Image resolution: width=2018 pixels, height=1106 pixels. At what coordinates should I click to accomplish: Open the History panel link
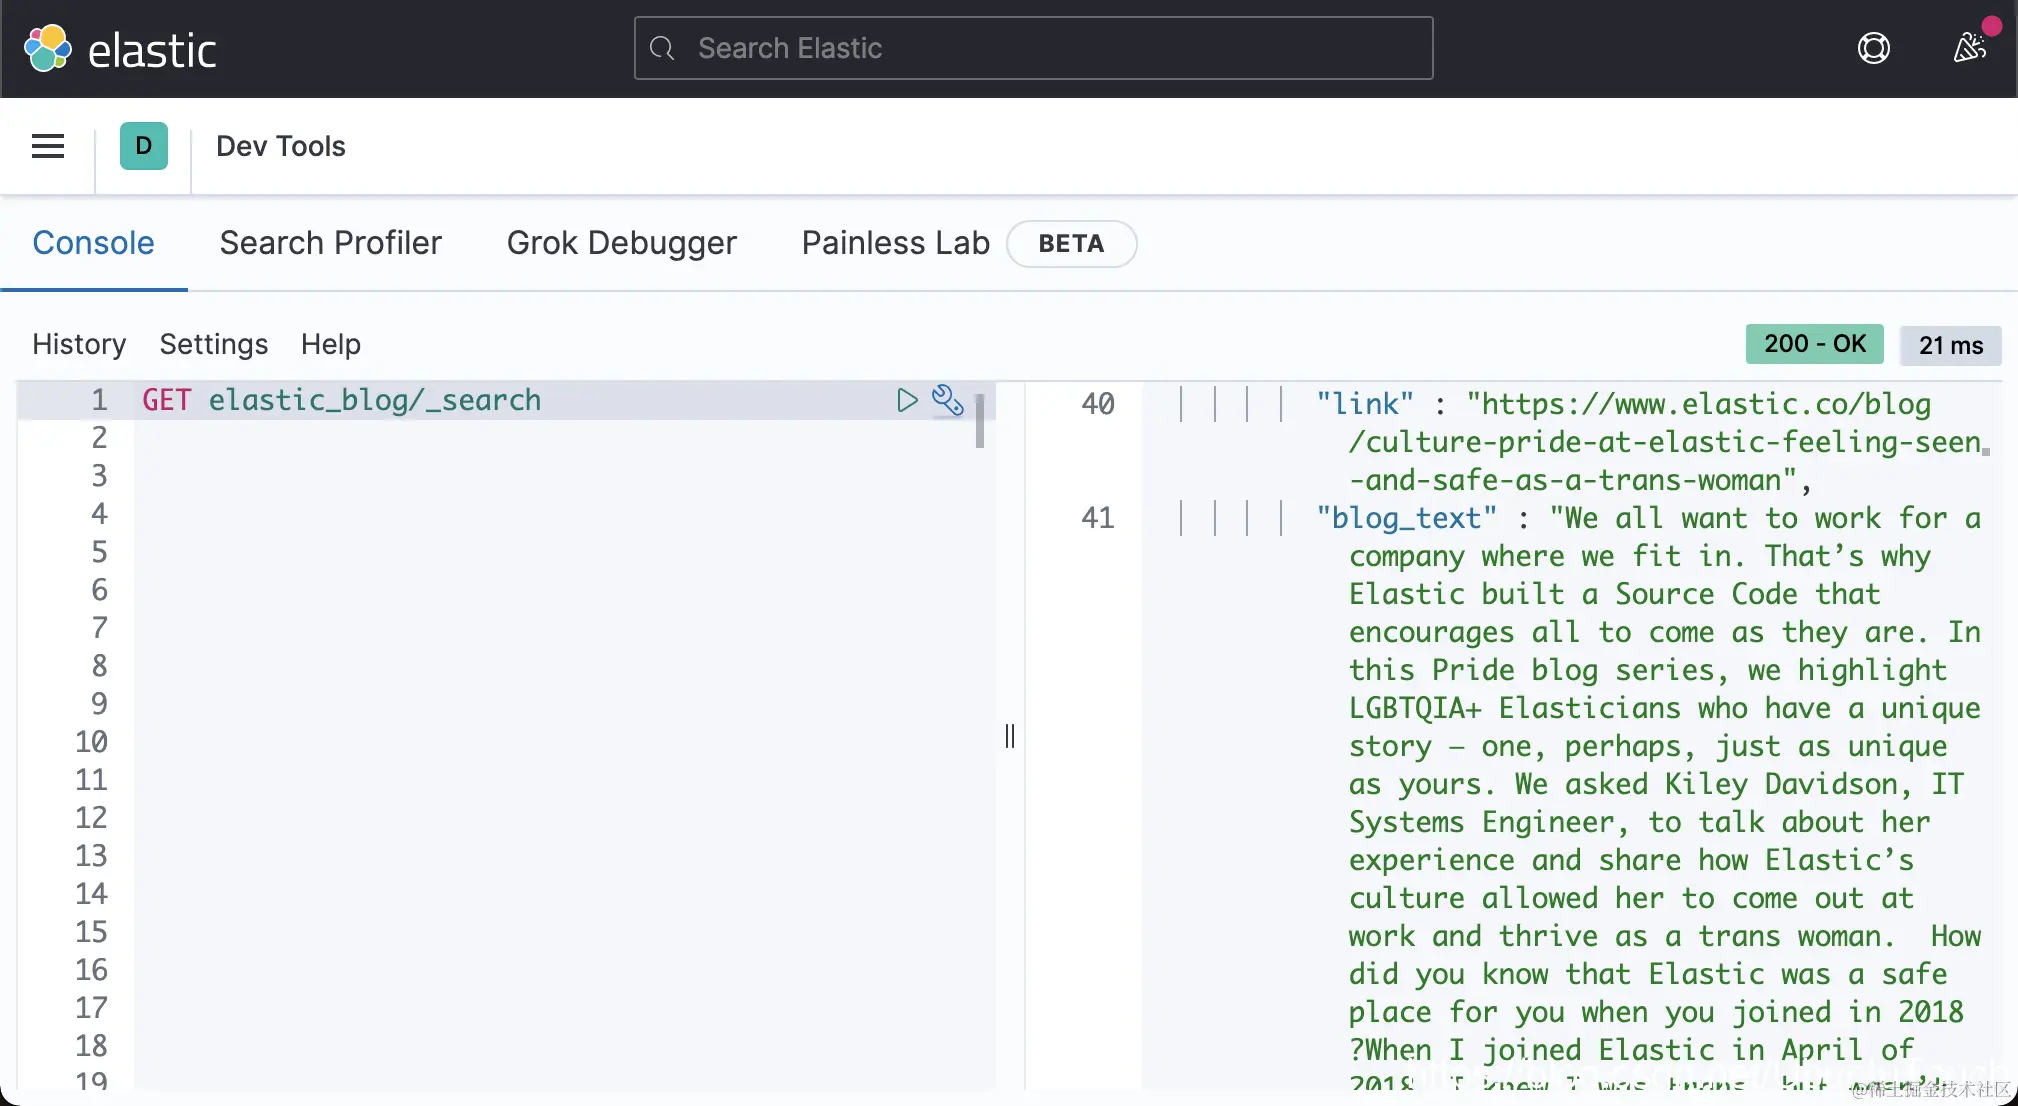[79, 344]
